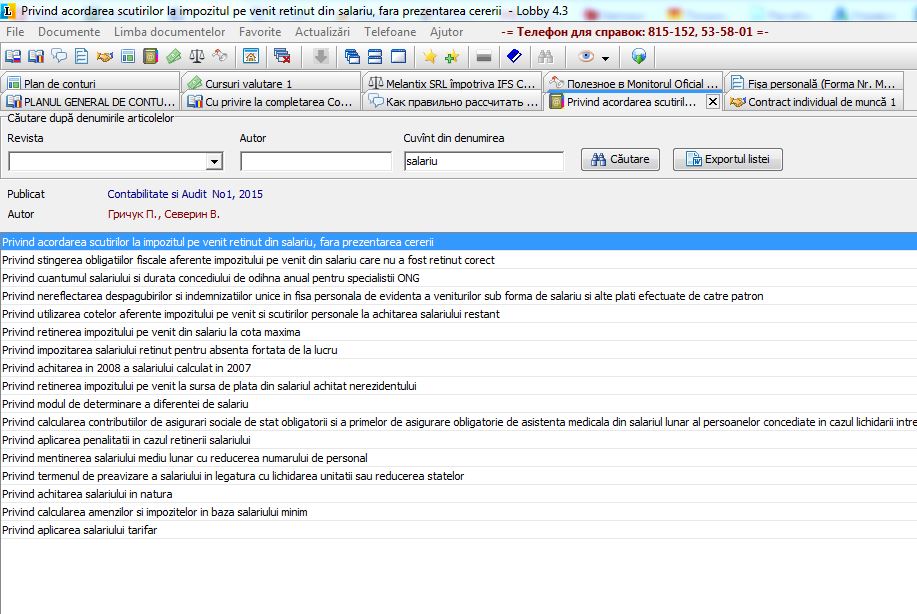Click the Contabilitate si Audit No1, 2015 link
The height and width of the screenshot is (614, 917).
tap(185, 194)
